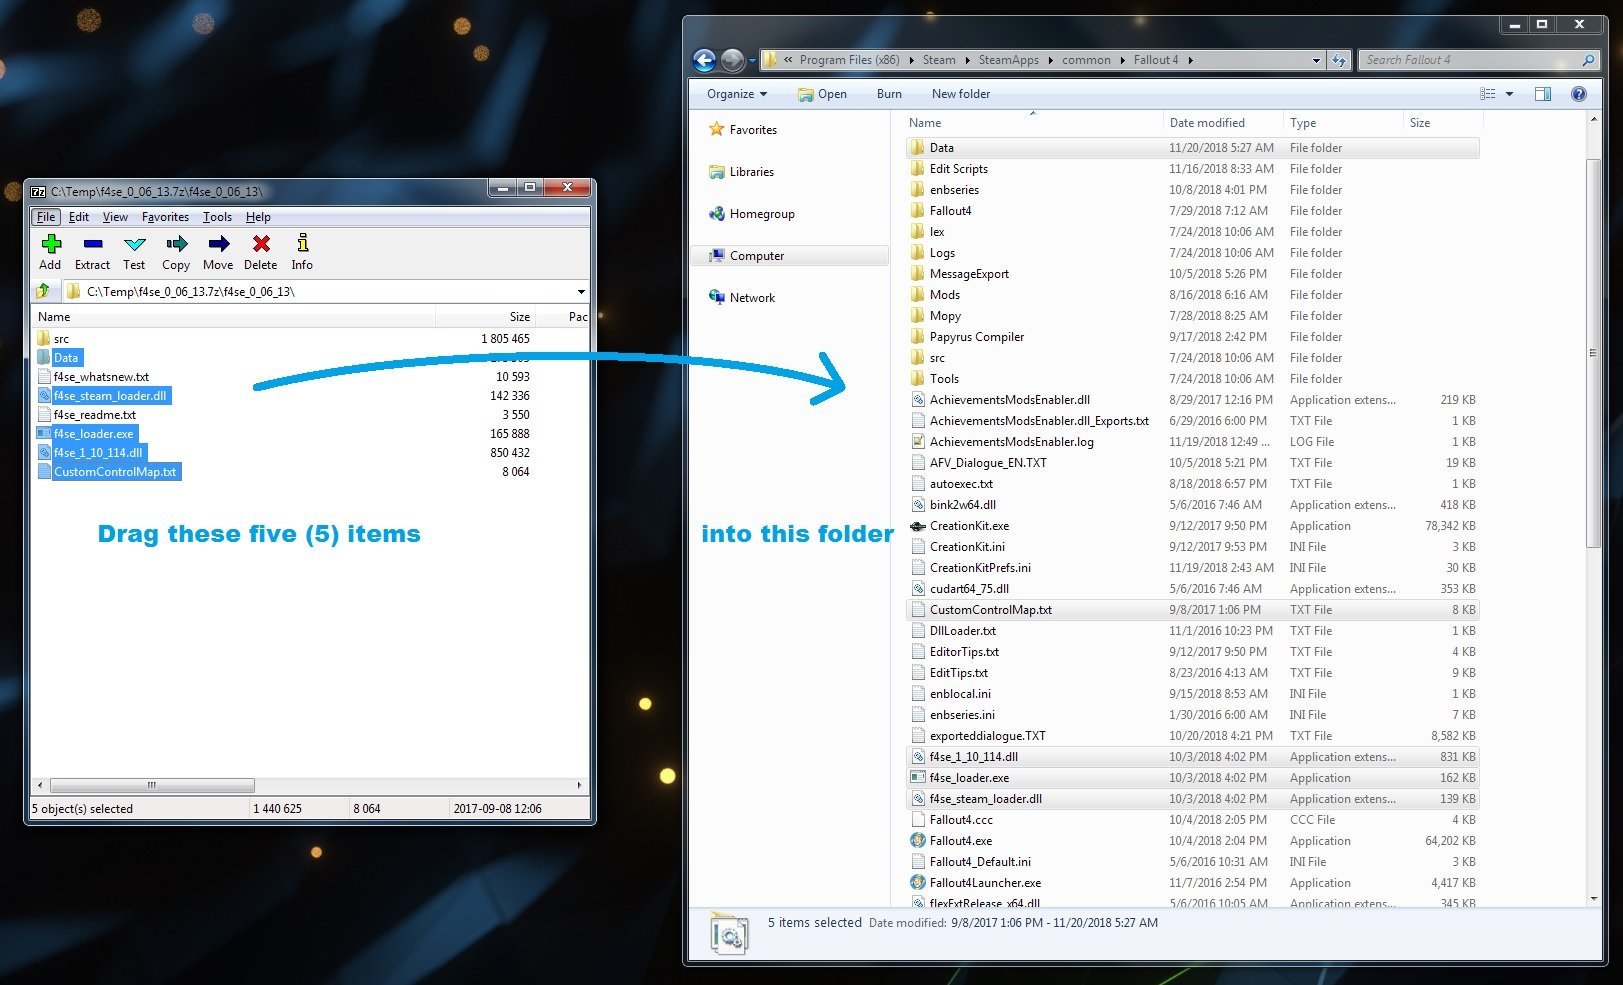Expand the breadcrumb arrow after Steam
Screen dimensions: 1623x985
coord(967,60)
